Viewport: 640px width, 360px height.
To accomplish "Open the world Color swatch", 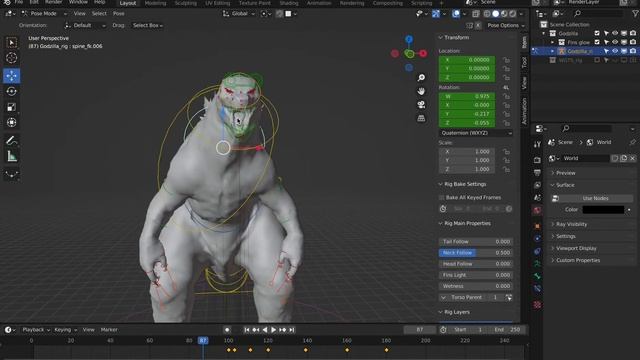I will [x=603, y=210].
